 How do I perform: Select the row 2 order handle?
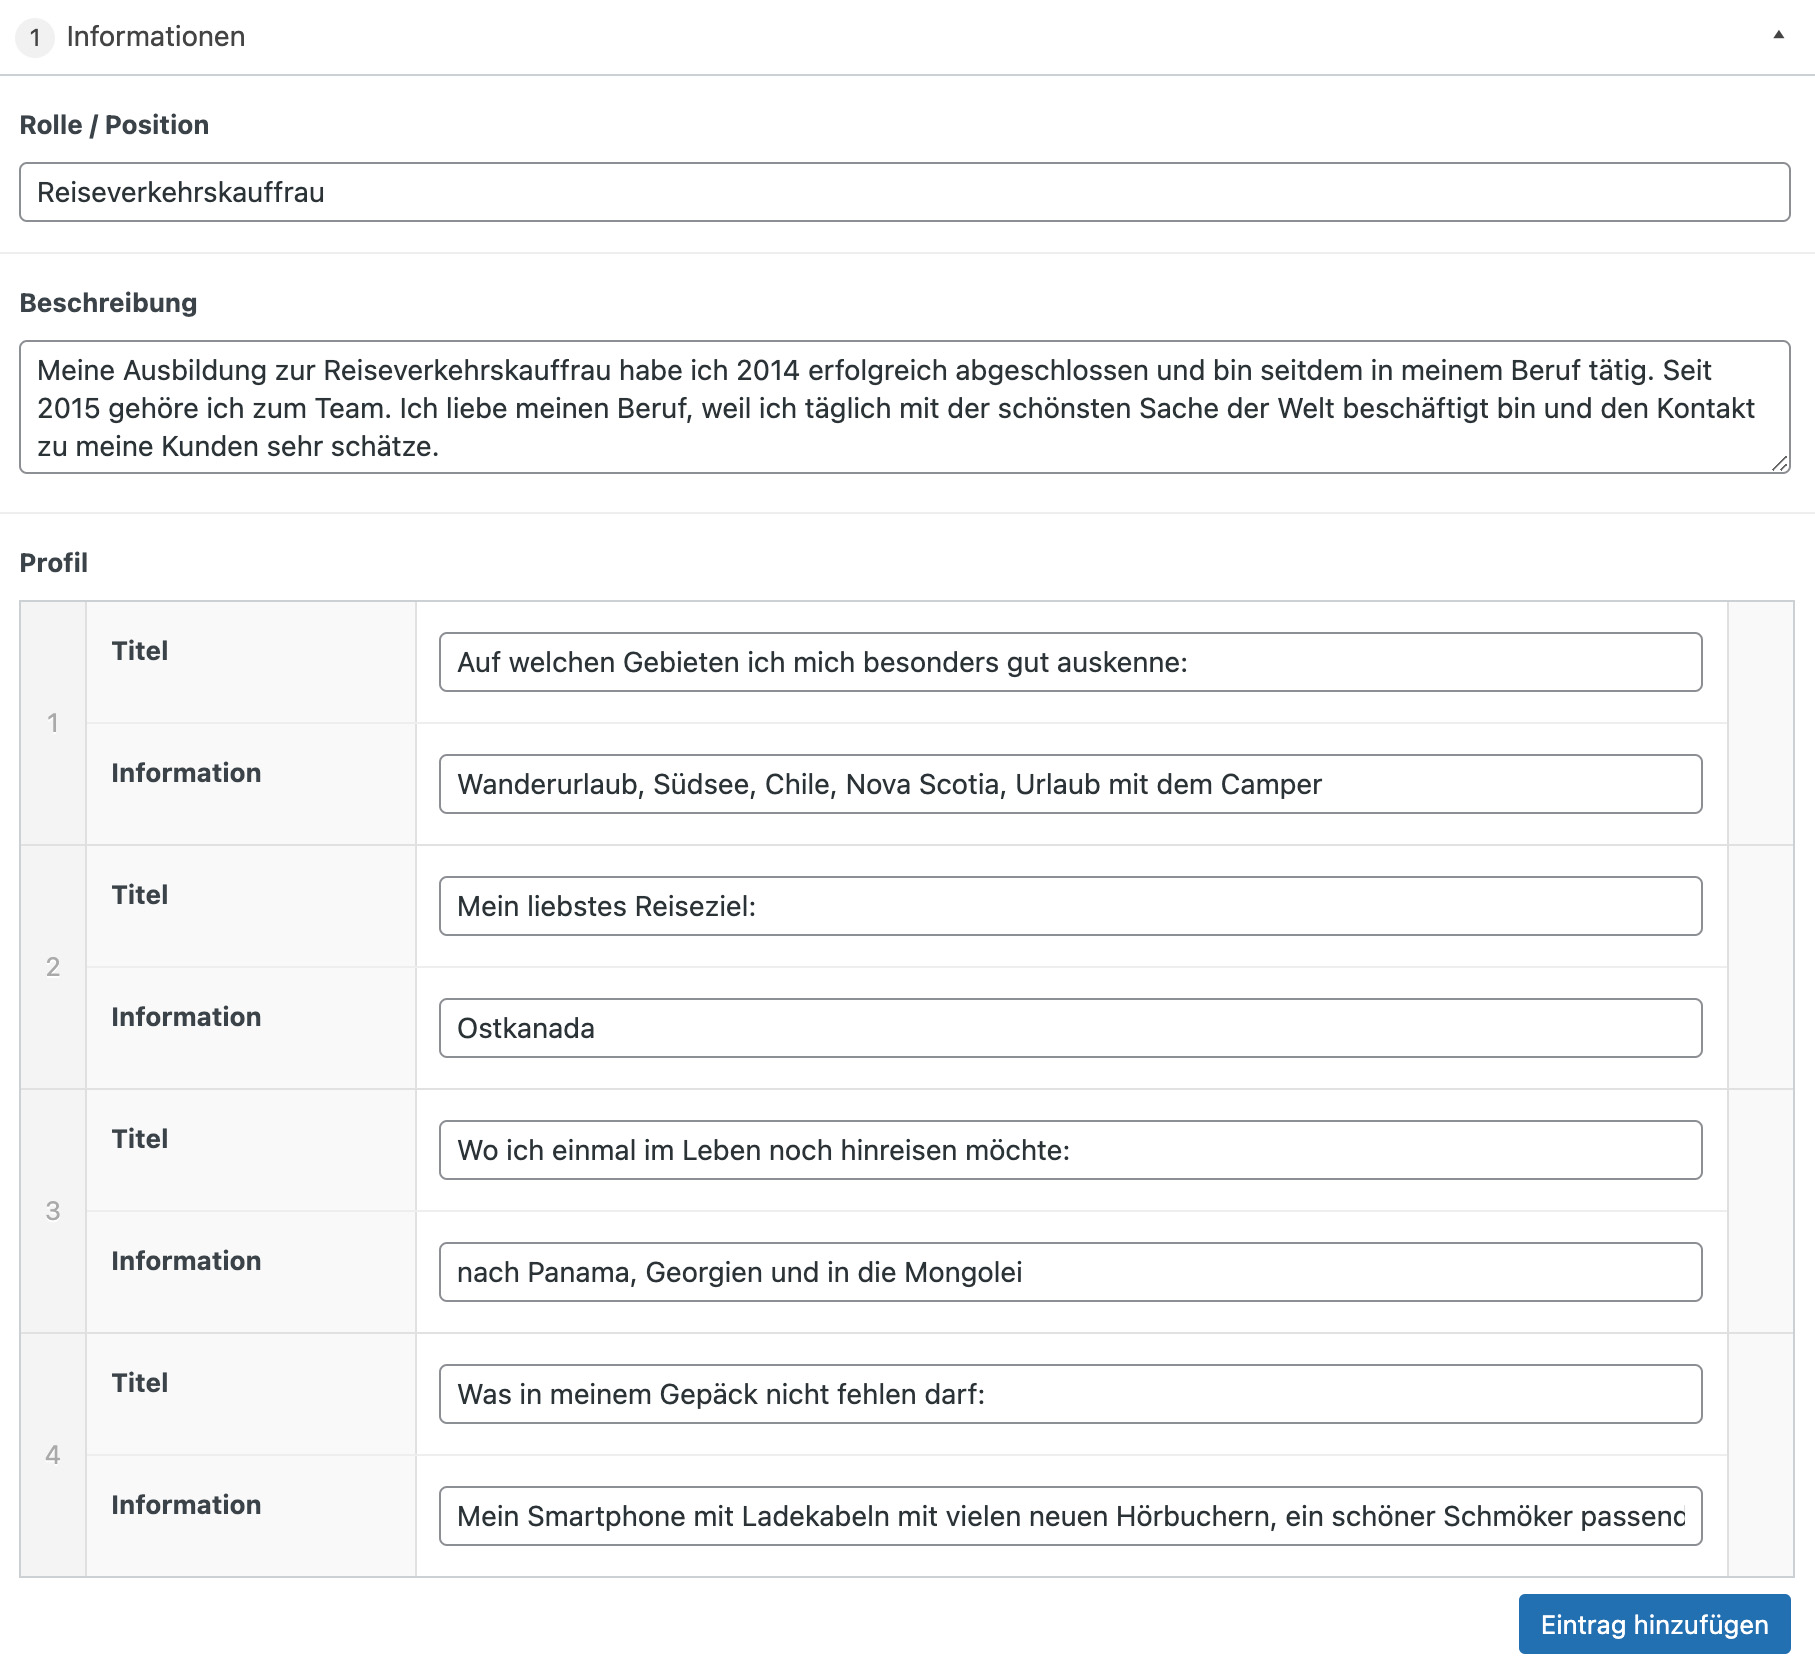coord(53,967)
